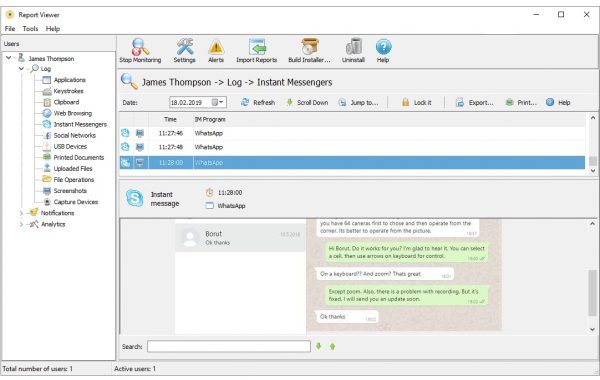Show the Clipboard log
The width and height of the screenshot is (600, 380).
click(66, 102)
